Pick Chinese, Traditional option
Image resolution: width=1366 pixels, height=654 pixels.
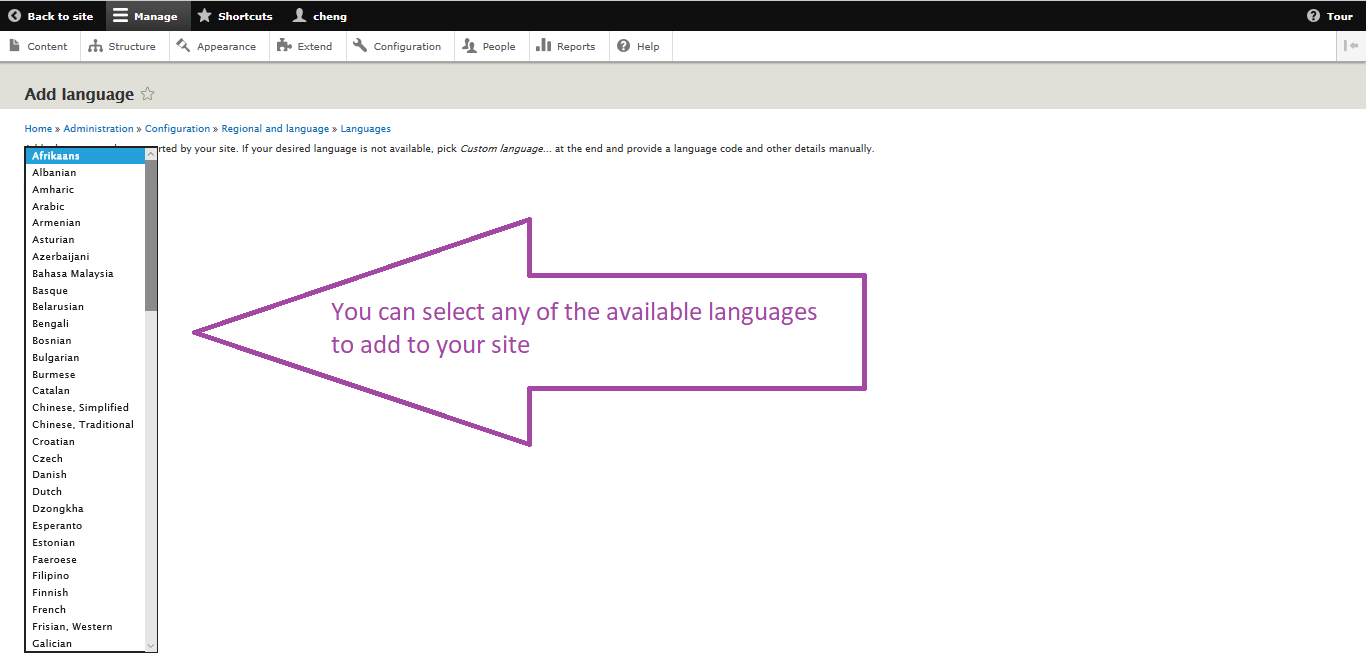click(x=85, y=425)
